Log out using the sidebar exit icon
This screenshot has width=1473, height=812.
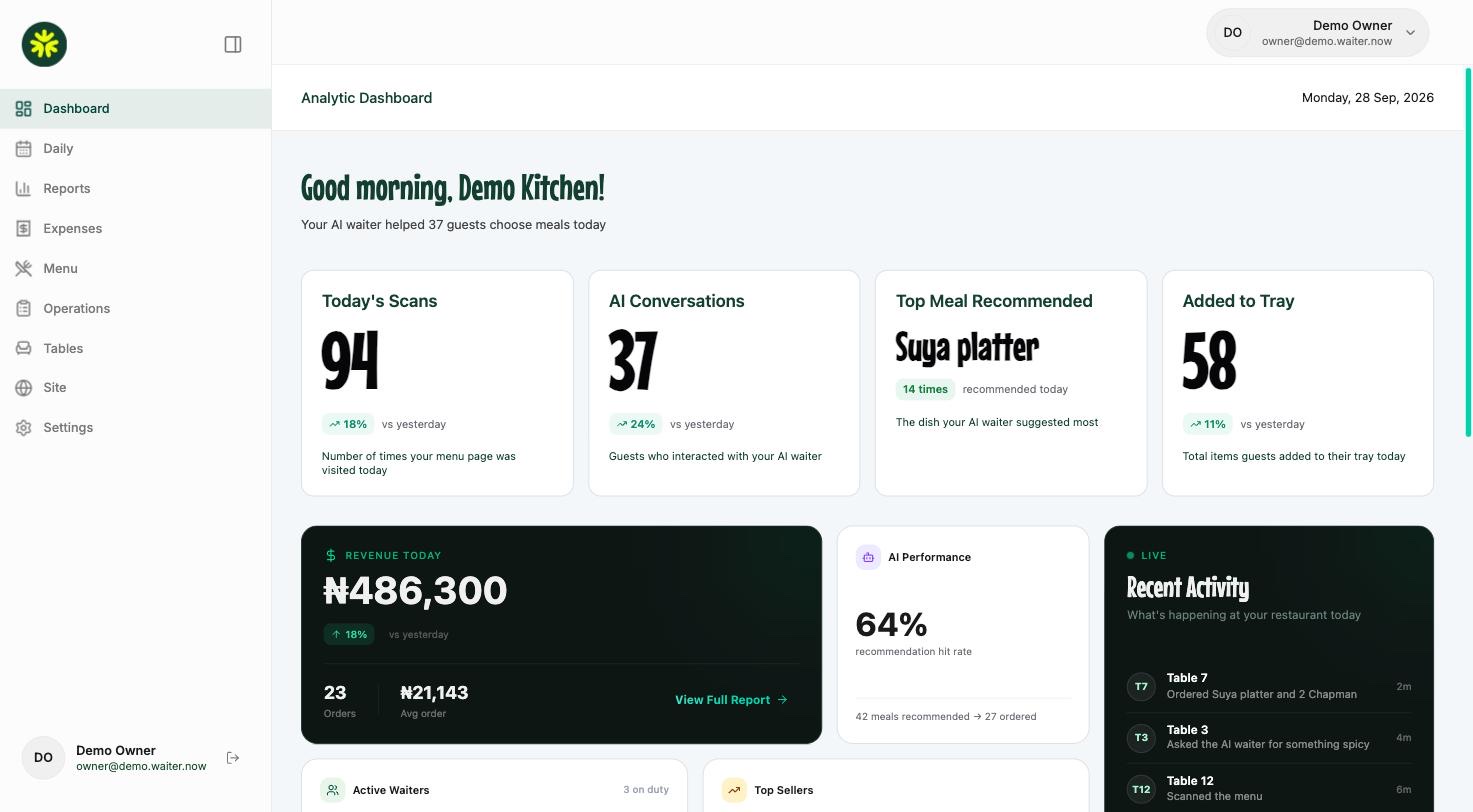[x=233, y=758]
